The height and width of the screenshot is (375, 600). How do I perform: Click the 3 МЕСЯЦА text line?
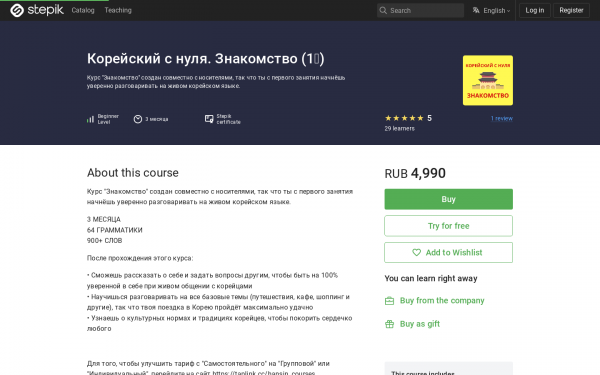[x=104, y=219]
